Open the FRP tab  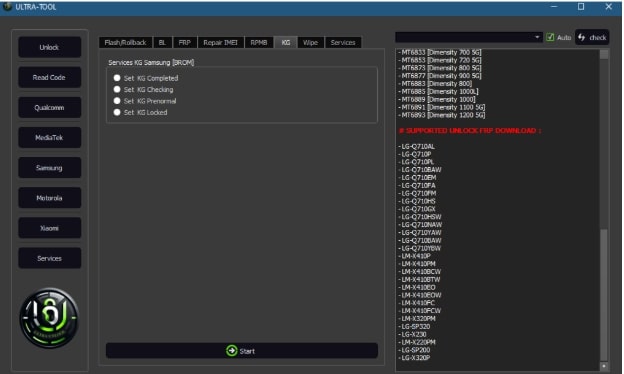185,43
